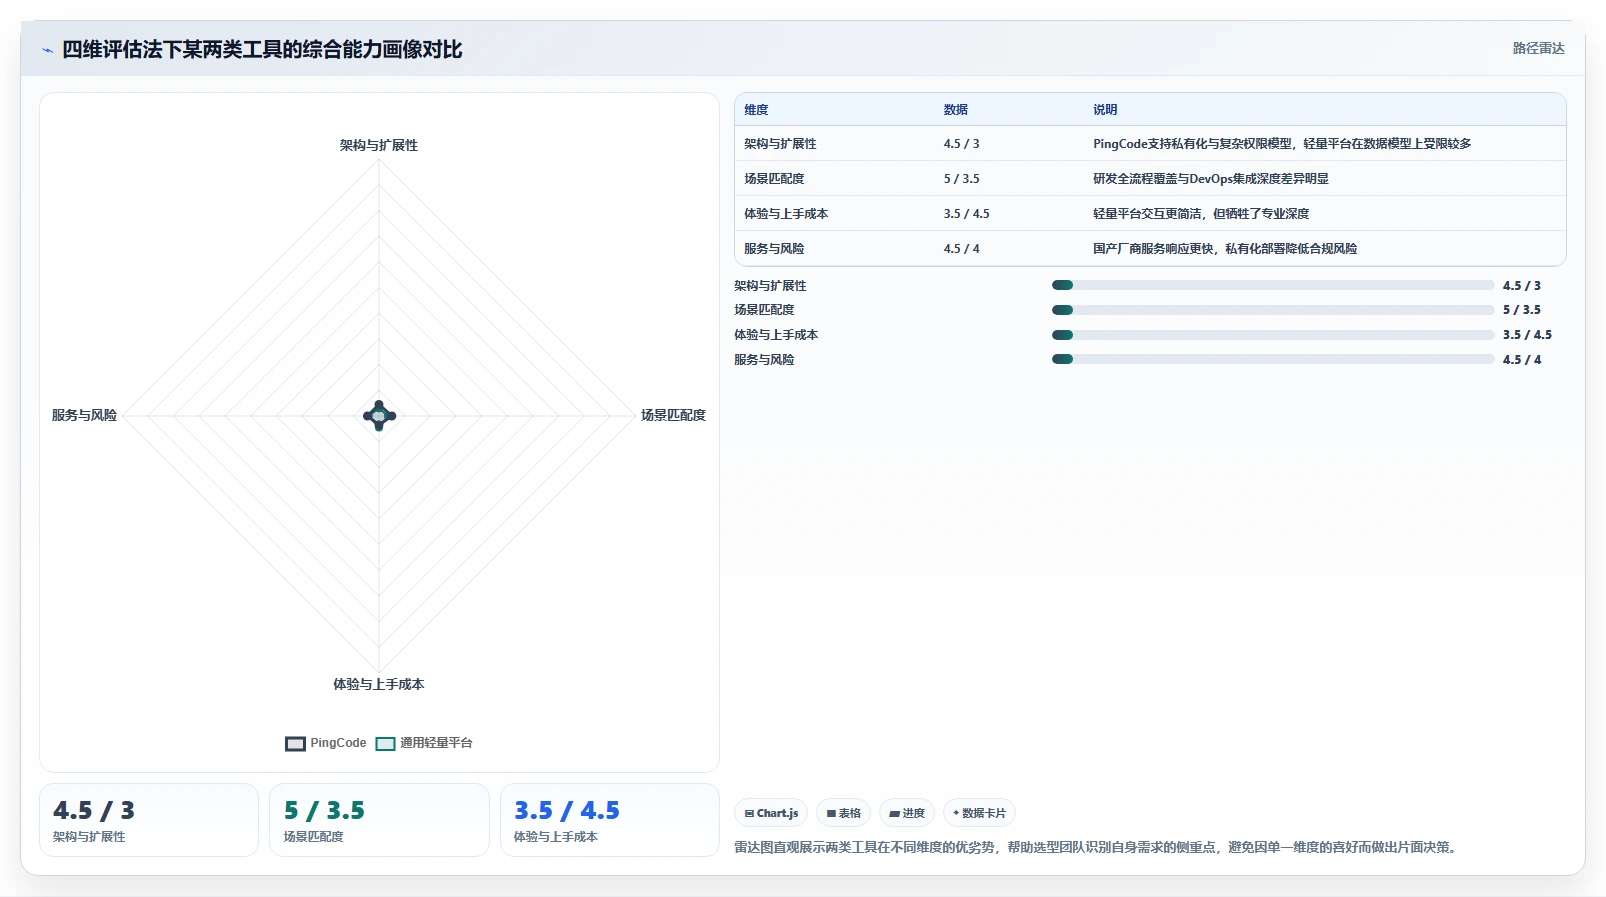Select the 服务与风险 cell in the table
The height and width of the screenshot is (897, 1606).
pos(774,249)
